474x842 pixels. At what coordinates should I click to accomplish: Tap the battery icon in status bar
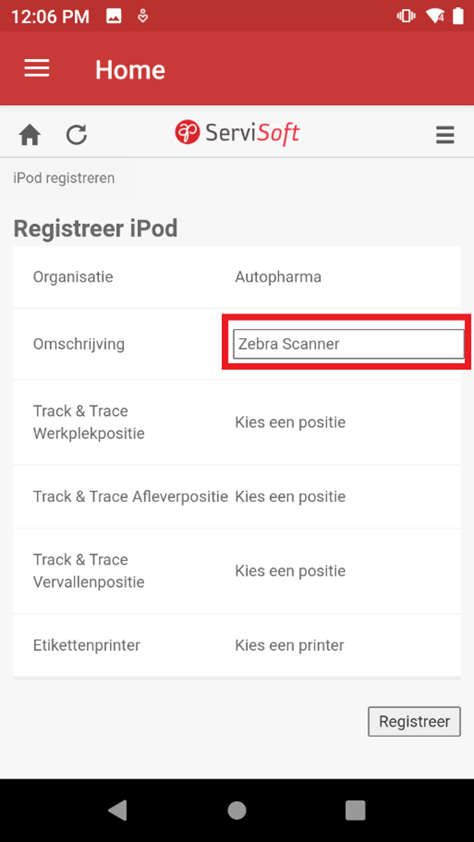pyautogui.click(x=458, y=16)
